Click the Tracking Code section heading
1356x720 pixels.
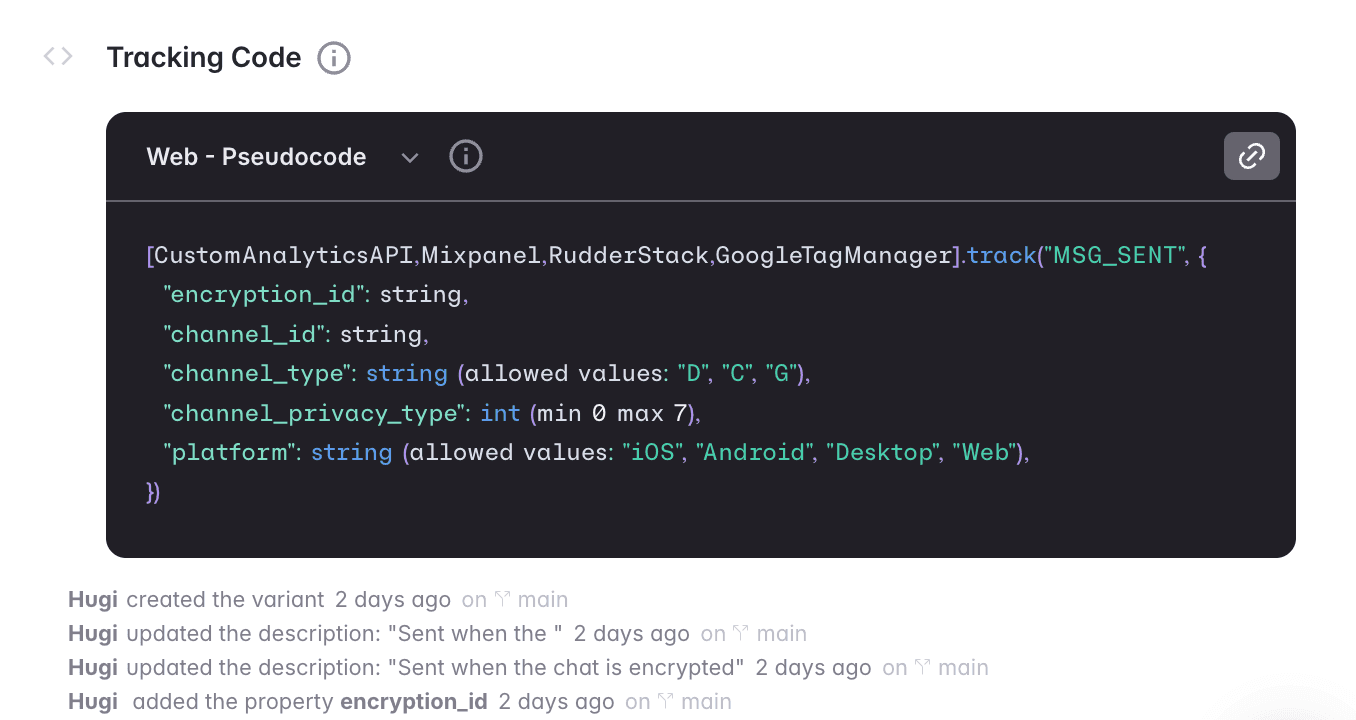204,57
